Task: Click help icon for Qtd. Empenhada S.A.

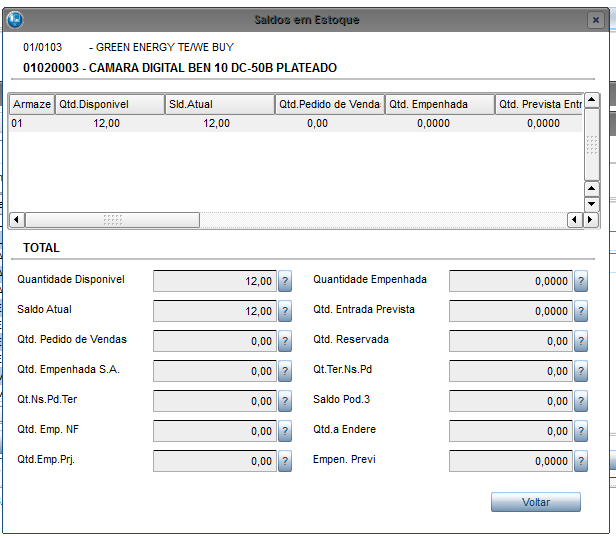Action: (x=285, y=371)
